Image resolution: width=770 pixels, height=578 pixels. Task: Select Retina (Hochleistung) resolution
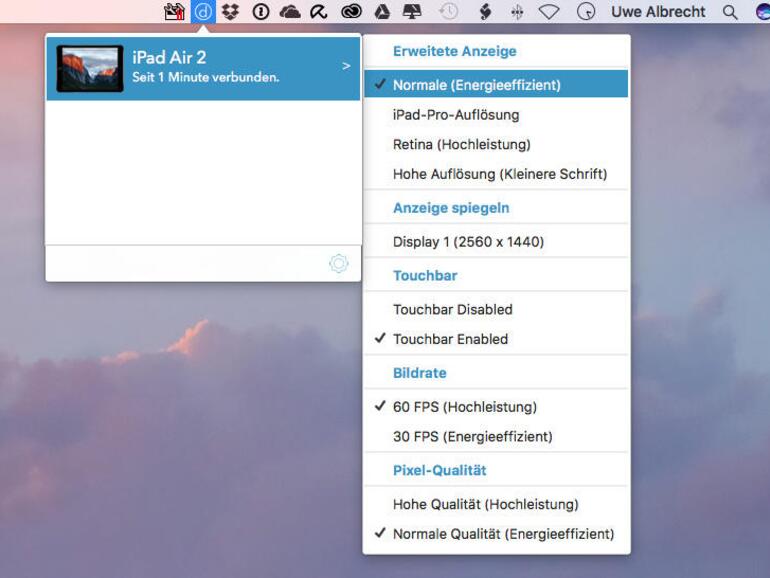click(496, 144)
